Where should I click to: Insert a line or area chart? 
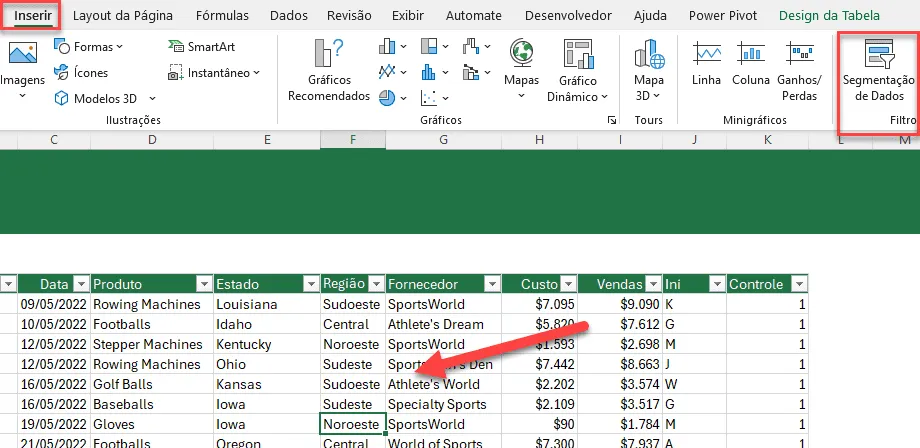pyautogui.click(x=393, y=72)
